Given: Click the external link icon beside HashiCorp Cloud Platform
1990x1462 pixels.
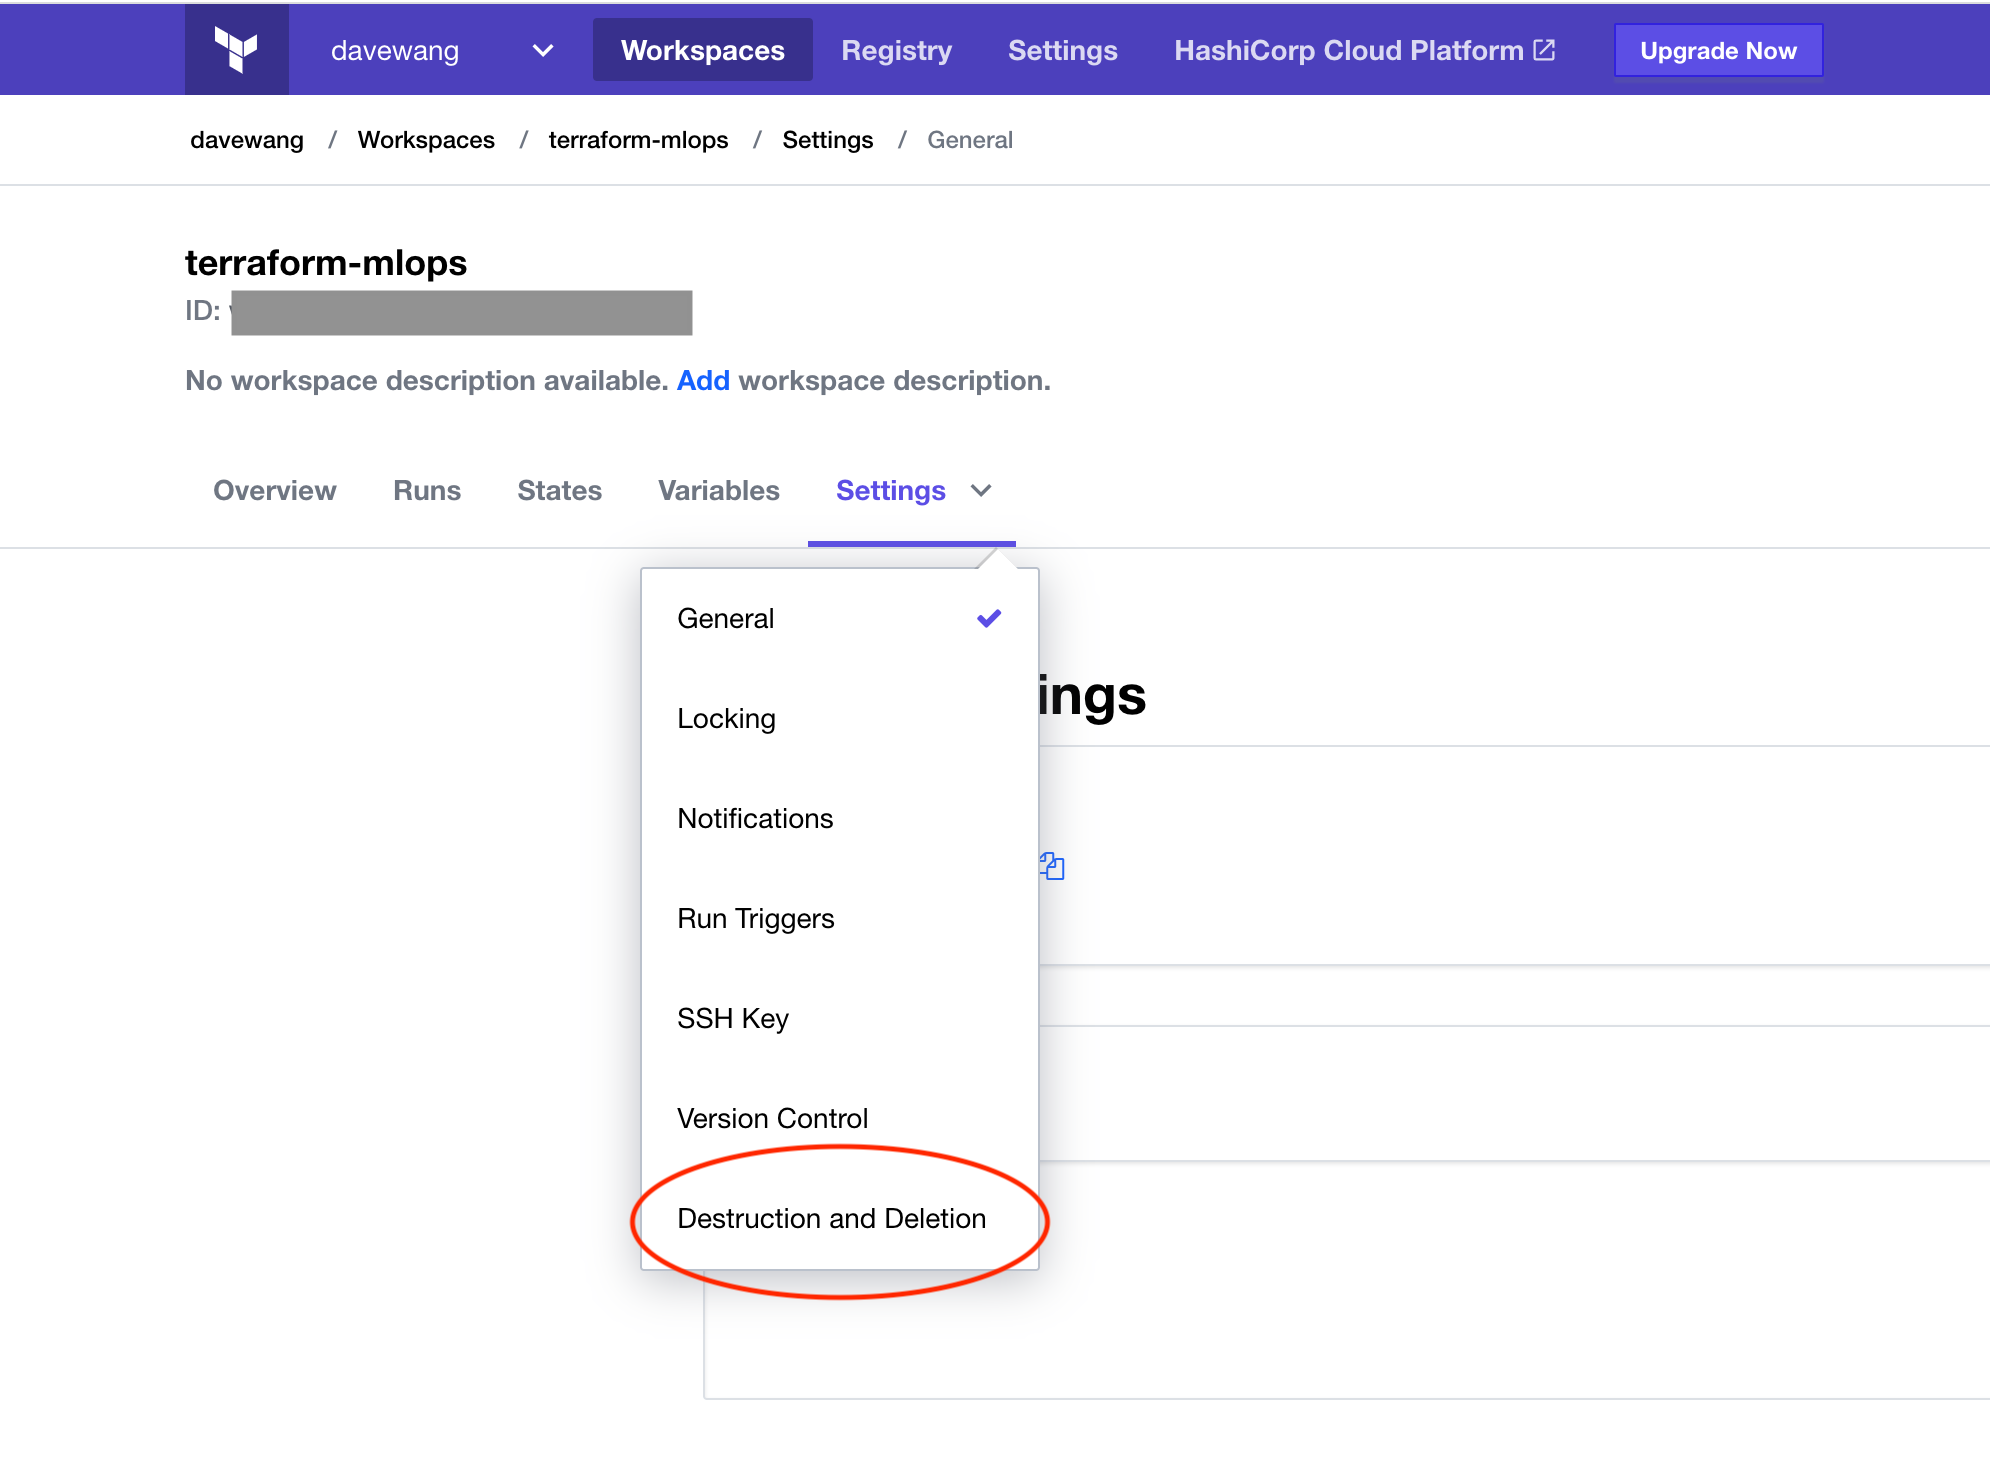Looking at the screenshot, I should 1545,50.
